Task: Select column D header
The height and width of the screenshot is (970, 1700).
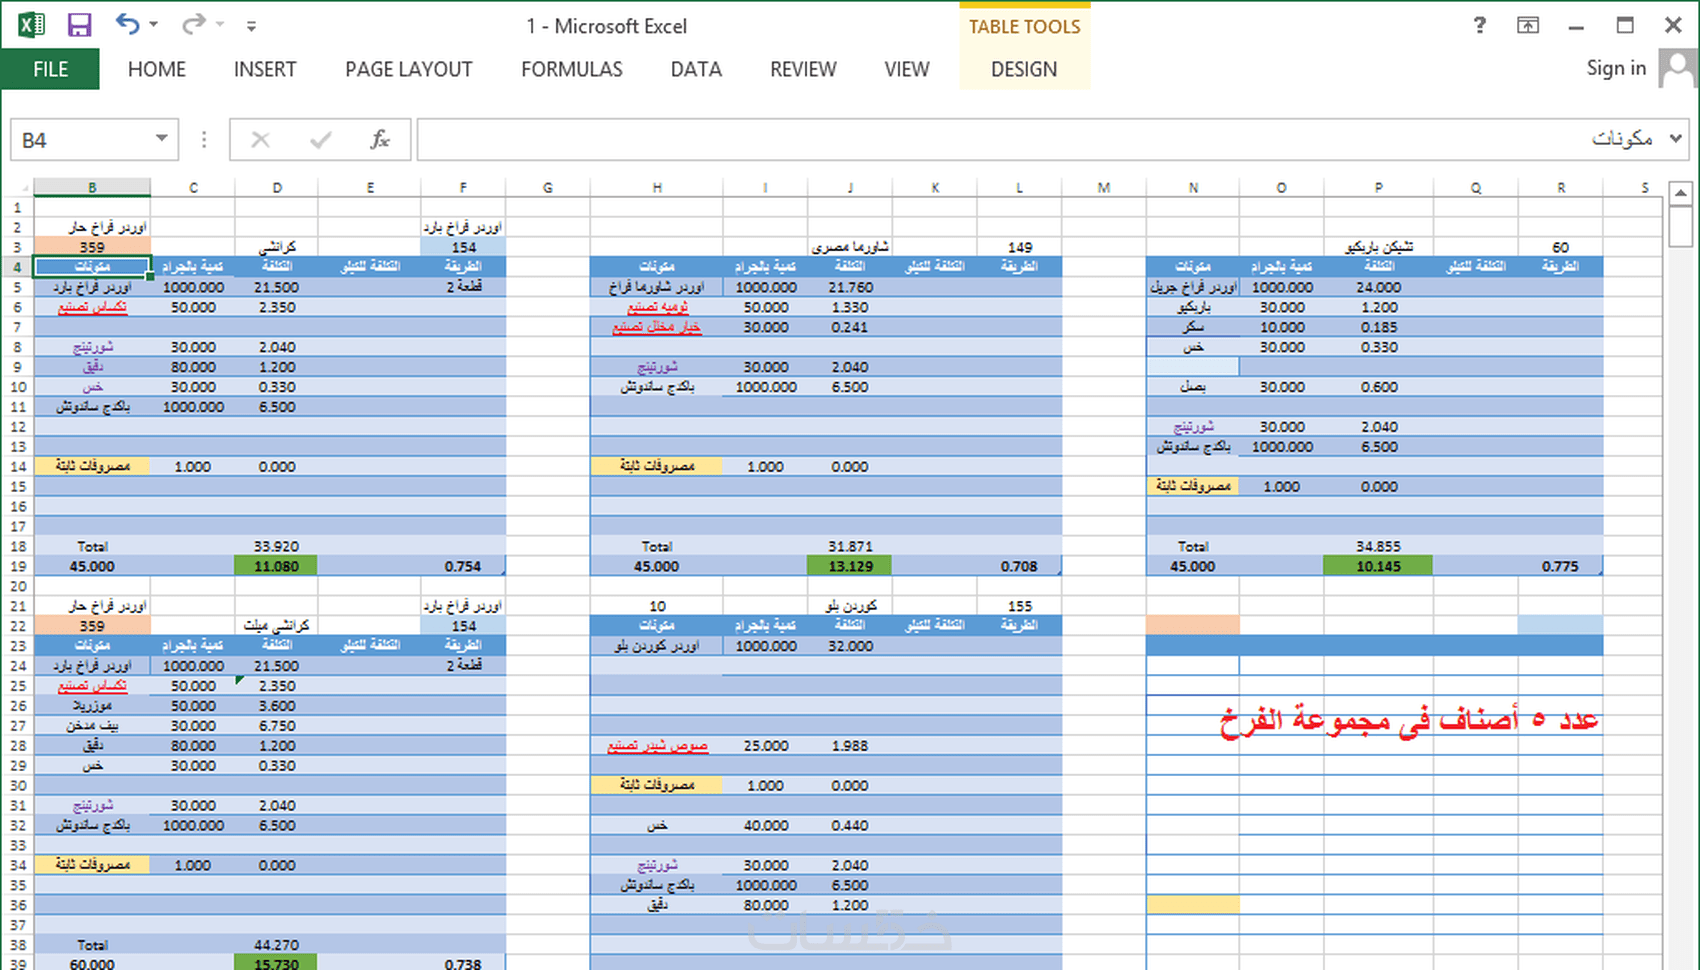Action: 277,187
